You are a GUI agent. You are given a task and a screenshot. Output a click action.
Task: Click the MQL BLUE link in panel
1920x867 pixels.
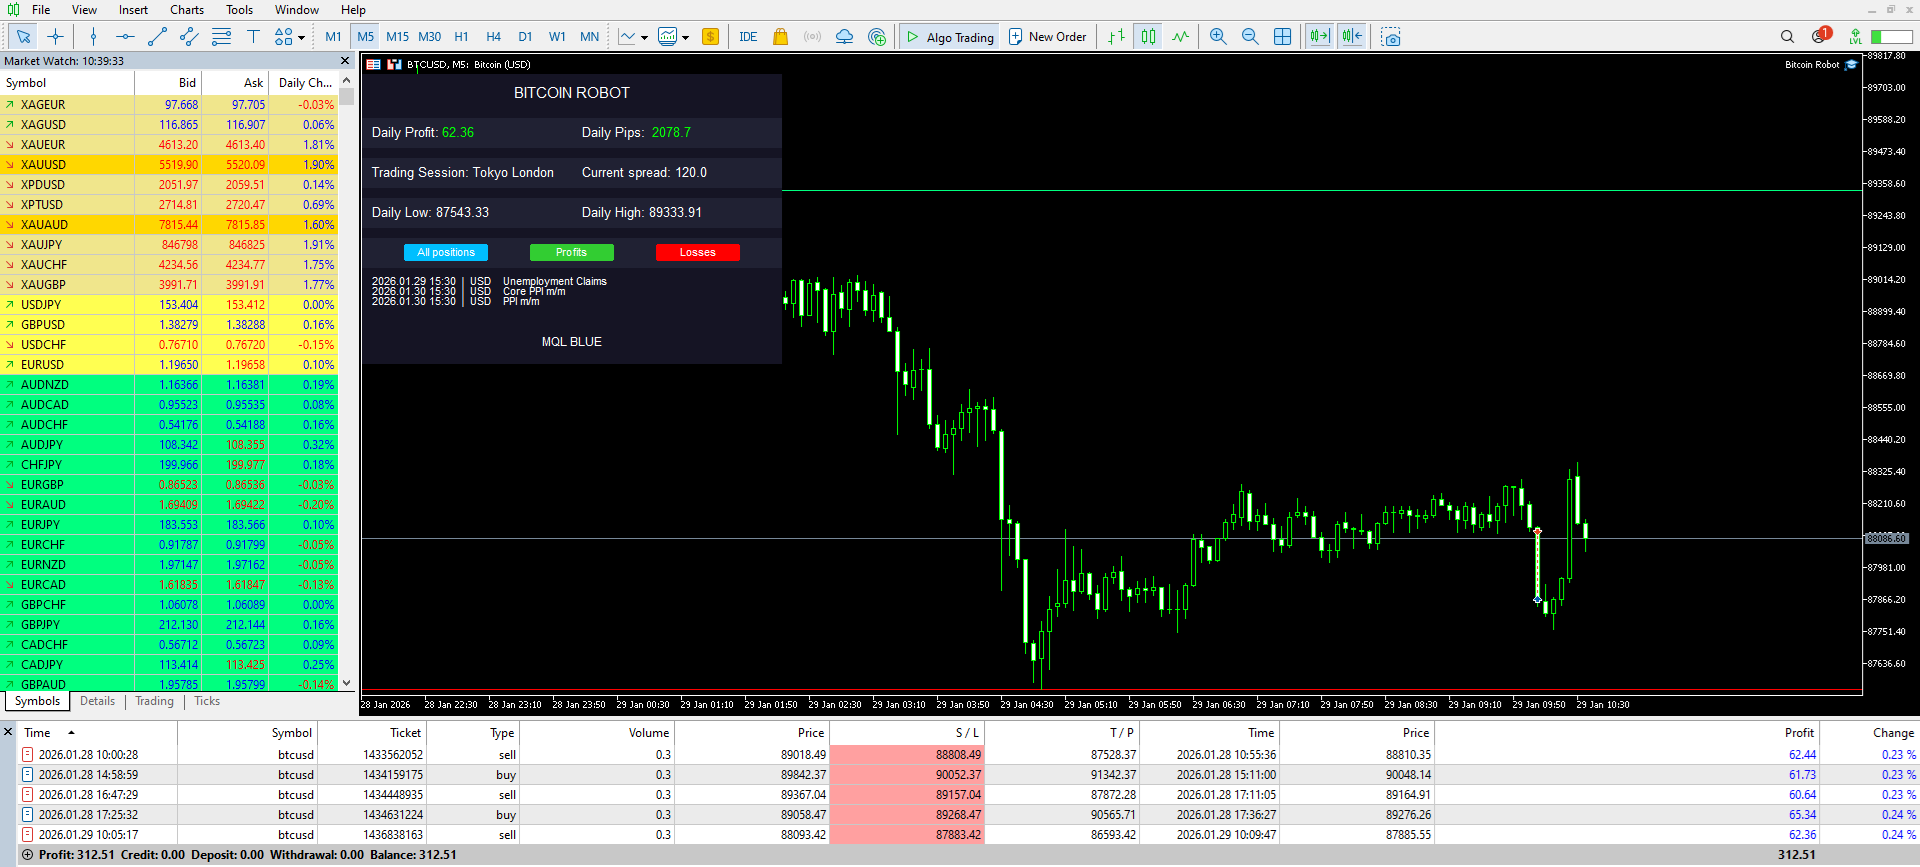[572, 342]
